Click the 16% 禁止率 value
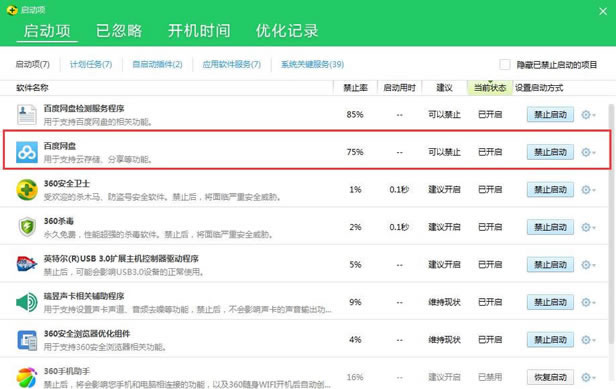Screen dimensions: 616x389 point(355,377)
